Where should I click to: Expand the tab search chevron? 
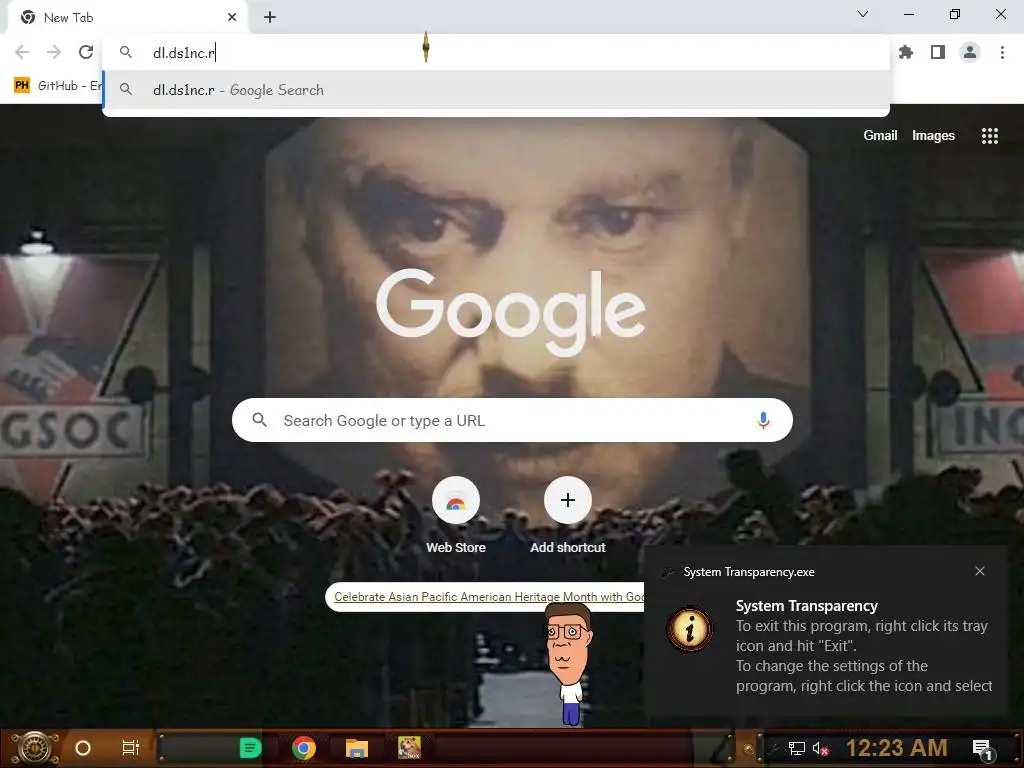(863, 14)
